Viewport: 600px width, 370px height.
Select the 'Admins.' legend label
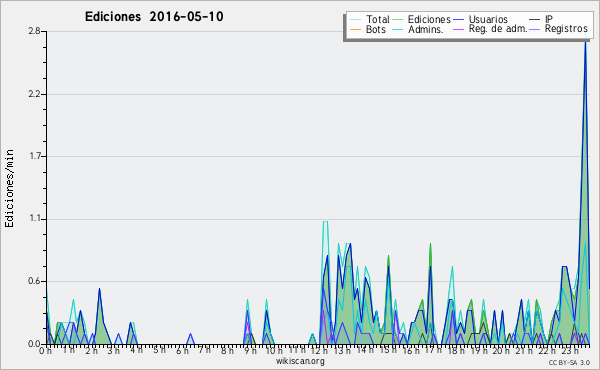click(x=426, y=29)
